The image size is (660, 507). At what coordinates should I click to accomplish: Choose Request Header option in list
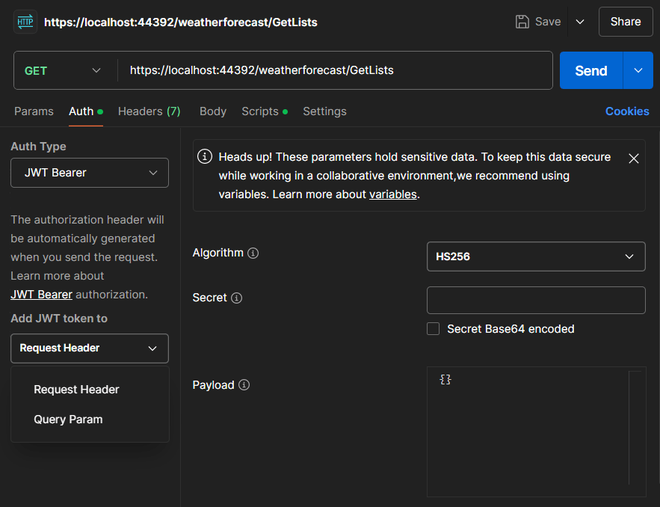pyautogui.click(x=76, y=390)
